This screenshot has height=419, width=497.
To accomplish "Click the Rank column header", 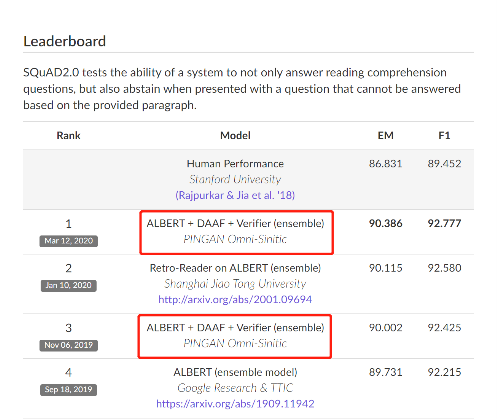I will coord(68,135).
